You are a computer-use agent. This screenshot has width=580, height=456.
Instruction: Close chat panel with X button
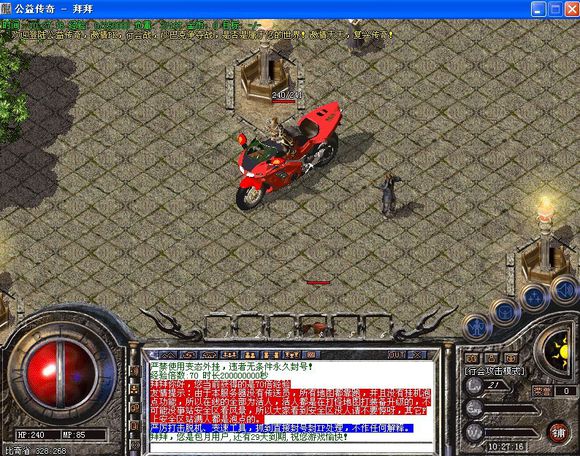click(x=417, y=355)
